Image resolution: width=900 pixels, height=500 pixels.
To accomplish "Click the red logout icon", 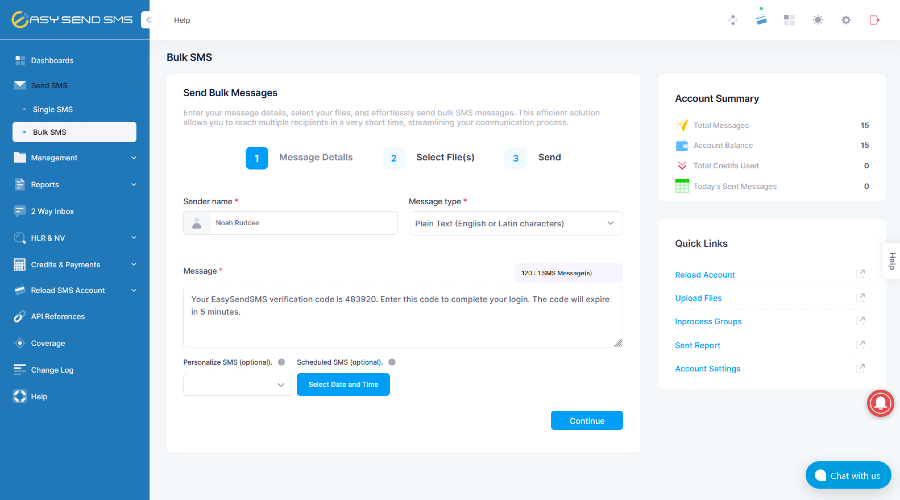I will click(x=874, y=20).
